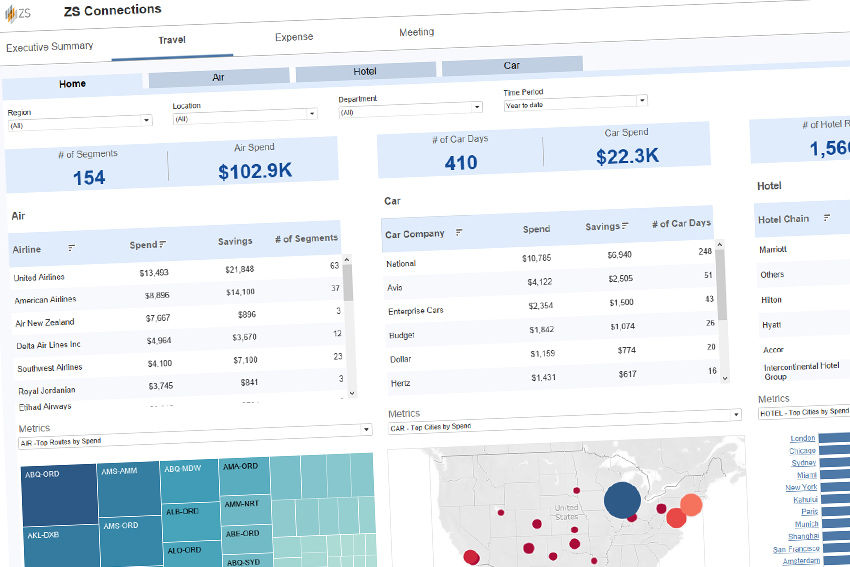Select the Travel tab
The image size is (850, 567).
point(172,40)
